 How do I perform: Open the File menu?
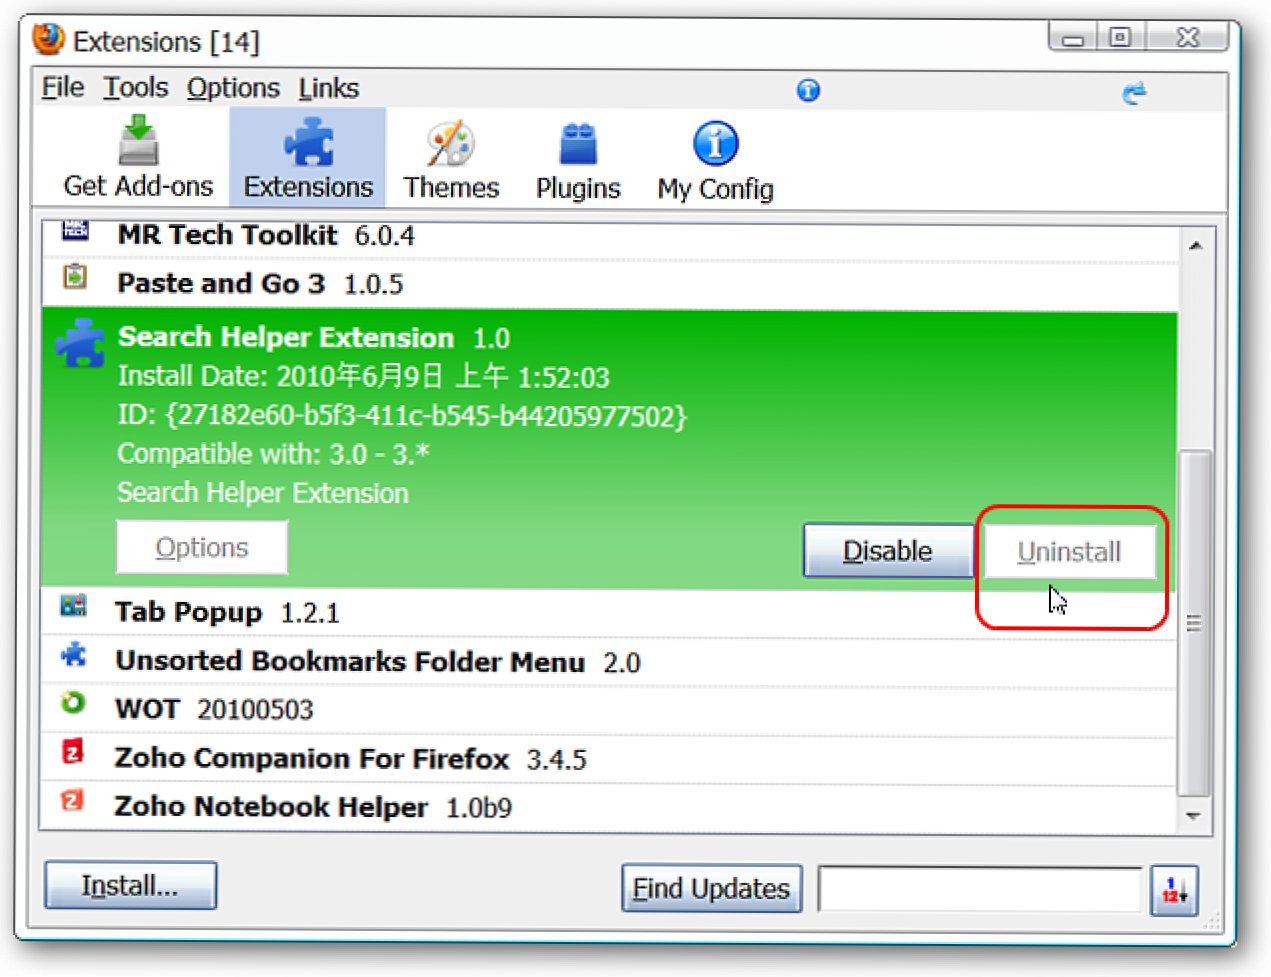[63, 88]
